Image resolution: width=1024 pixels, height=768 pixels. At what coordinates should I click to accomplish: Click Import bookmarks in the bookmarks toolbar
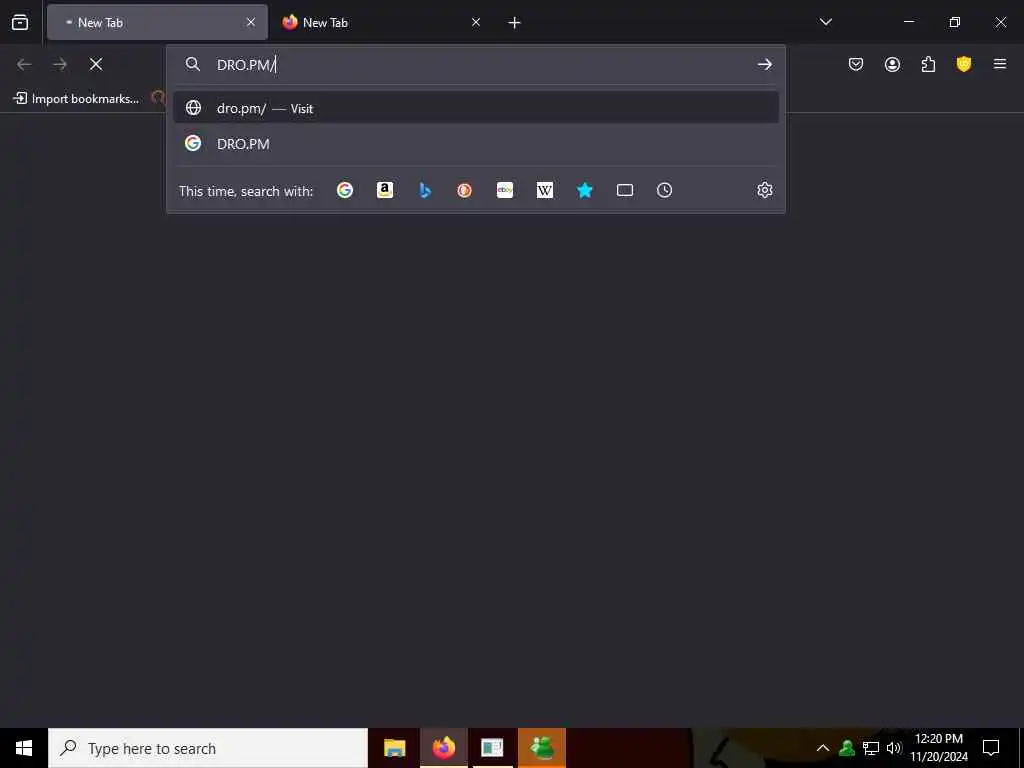(x=77, y=99)
